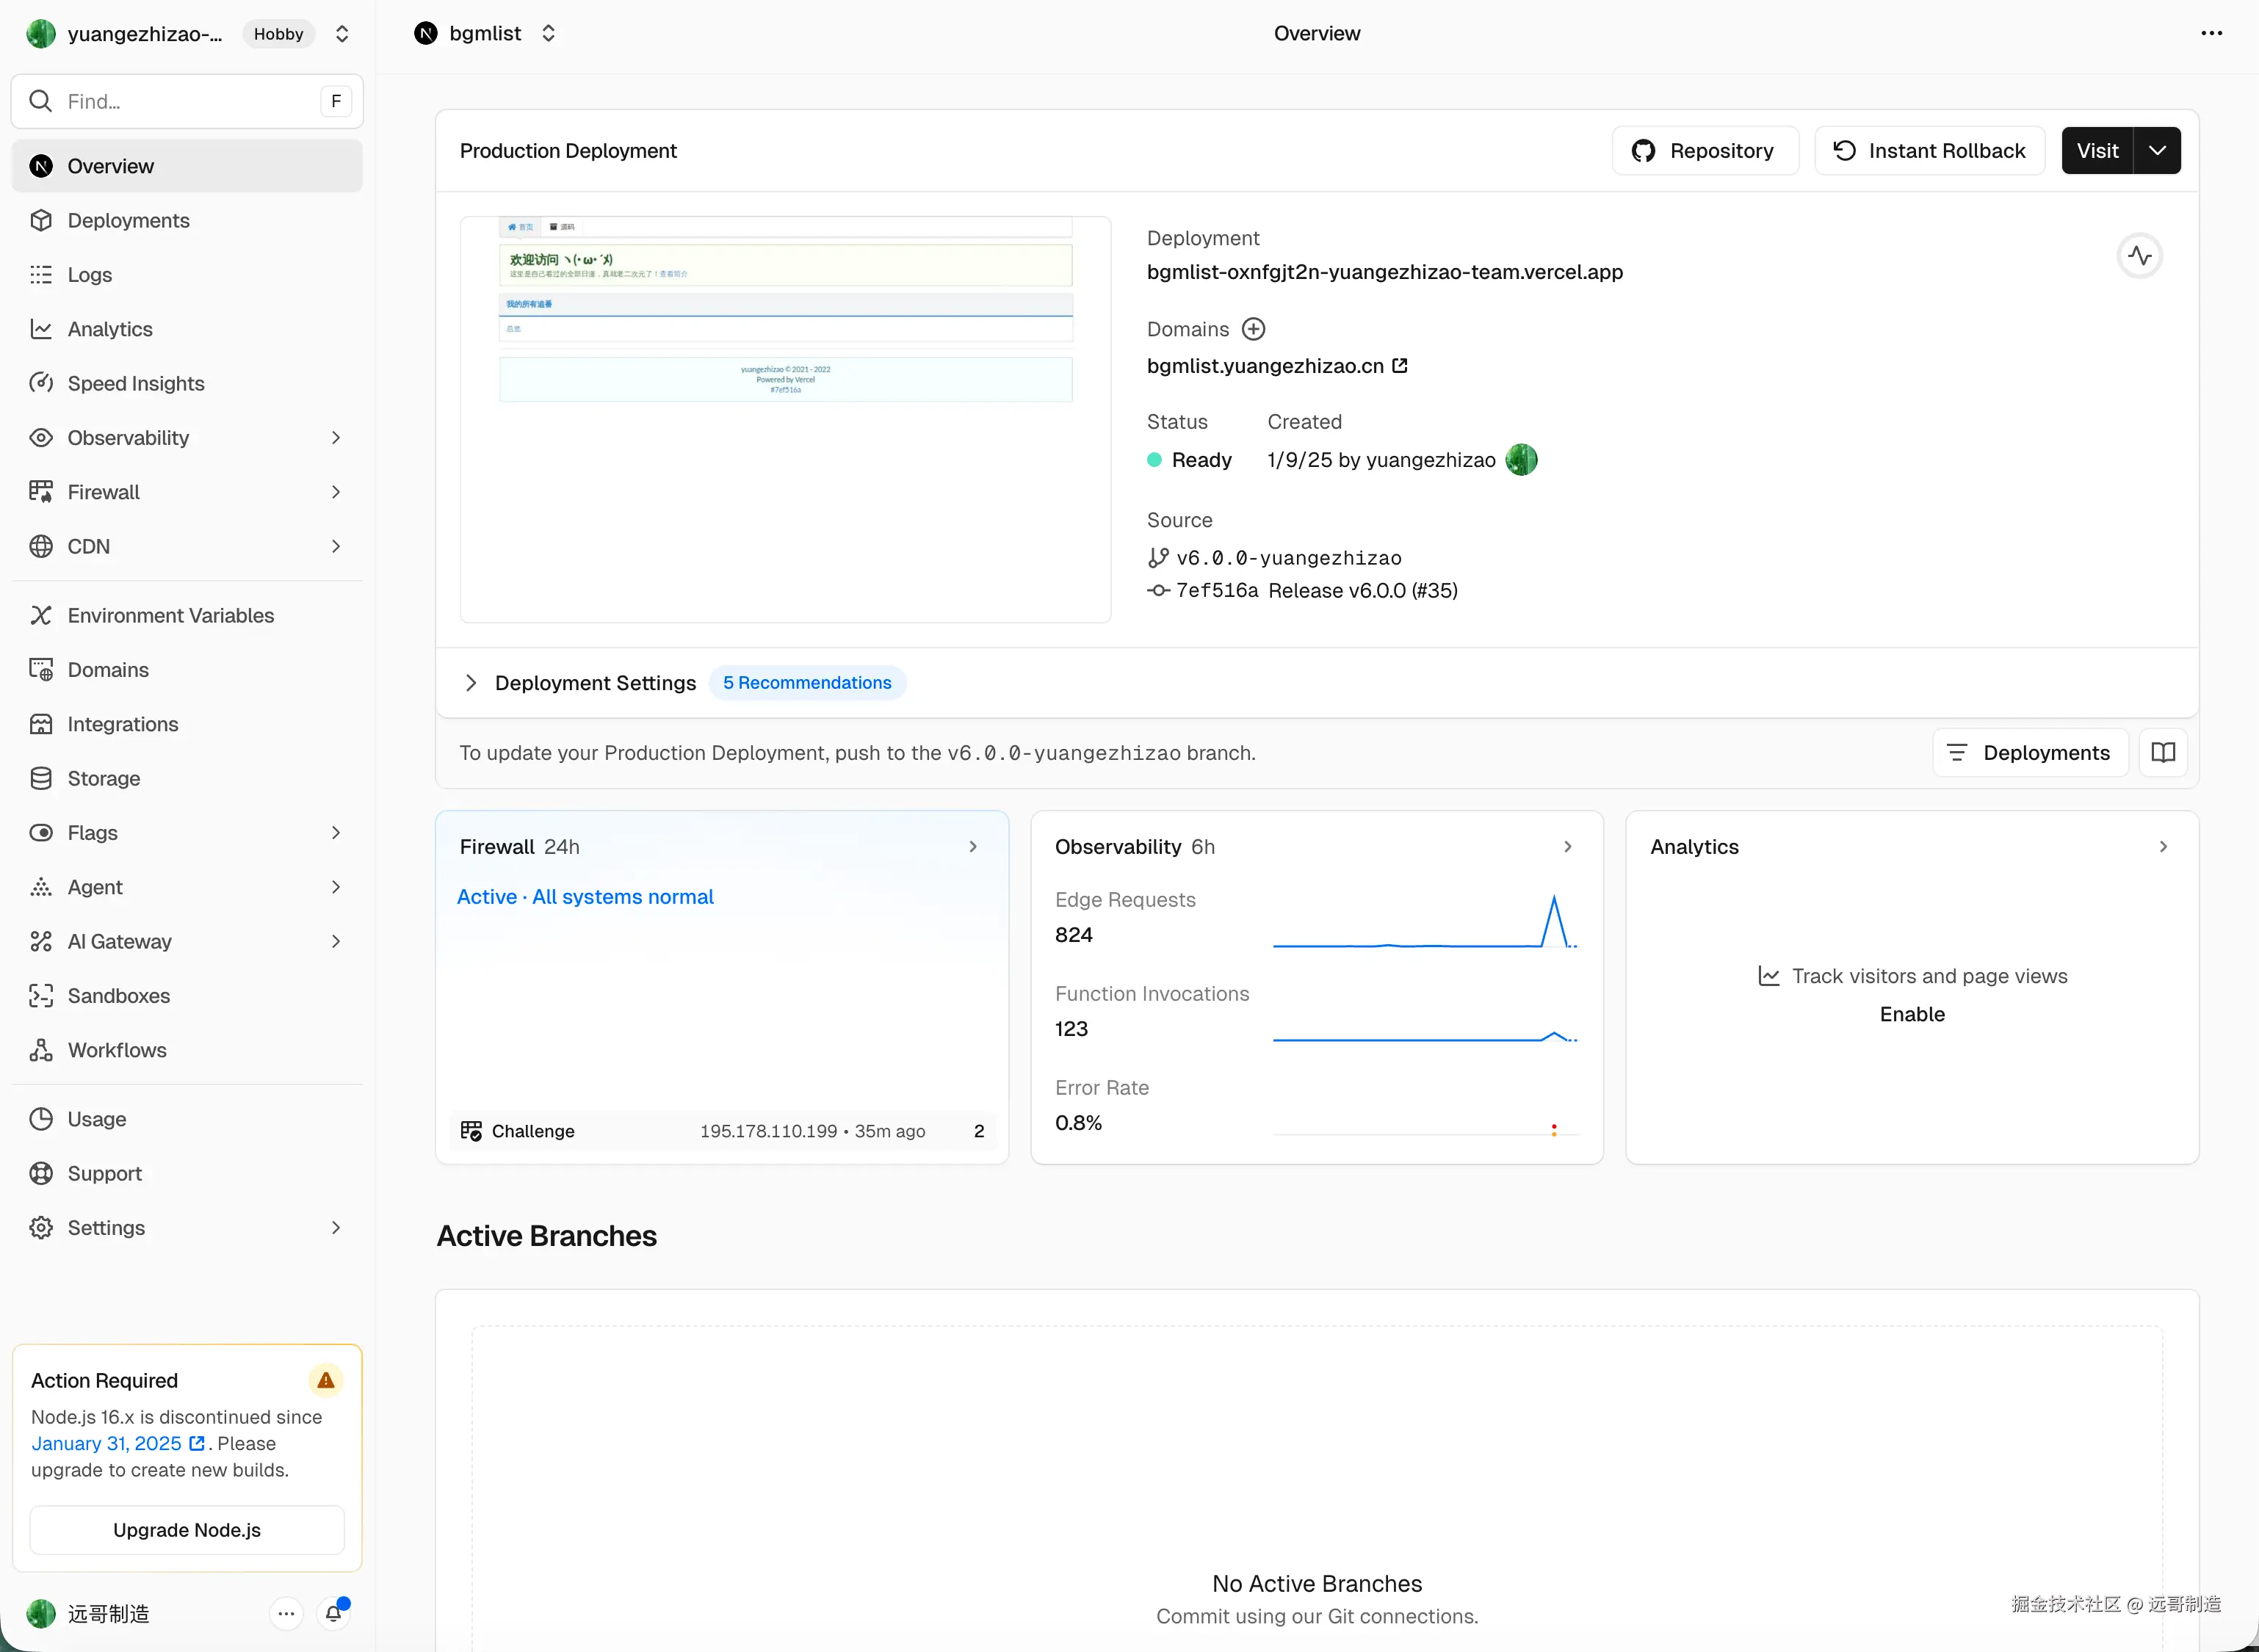The width and height of the screenshot is (2259, 1652).
Task: Open the top-right more options menu
Action: [x=2211, y=34]
